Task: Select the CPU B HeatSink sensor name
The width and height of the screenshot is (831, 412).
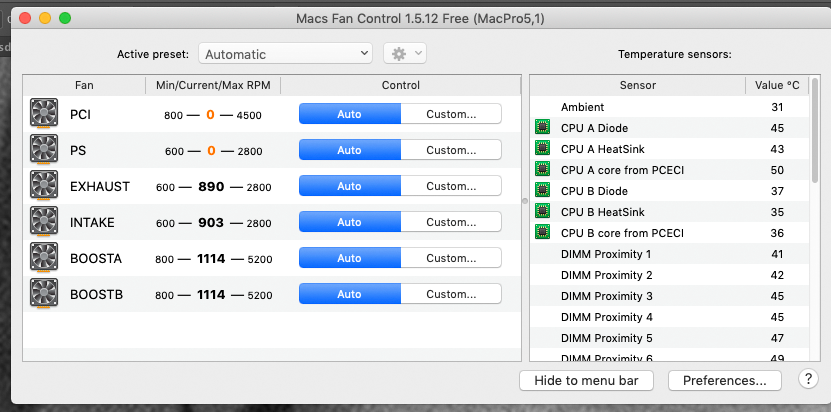Action: 603,212
